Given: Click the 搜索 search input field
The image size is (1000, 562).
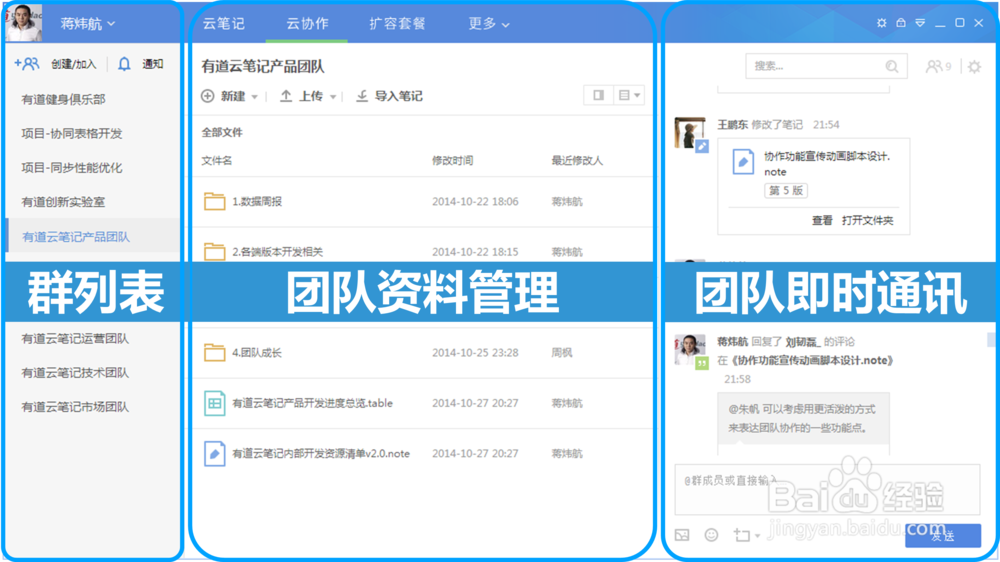Looking at the screenshot, I should click(x=826, y=66).
